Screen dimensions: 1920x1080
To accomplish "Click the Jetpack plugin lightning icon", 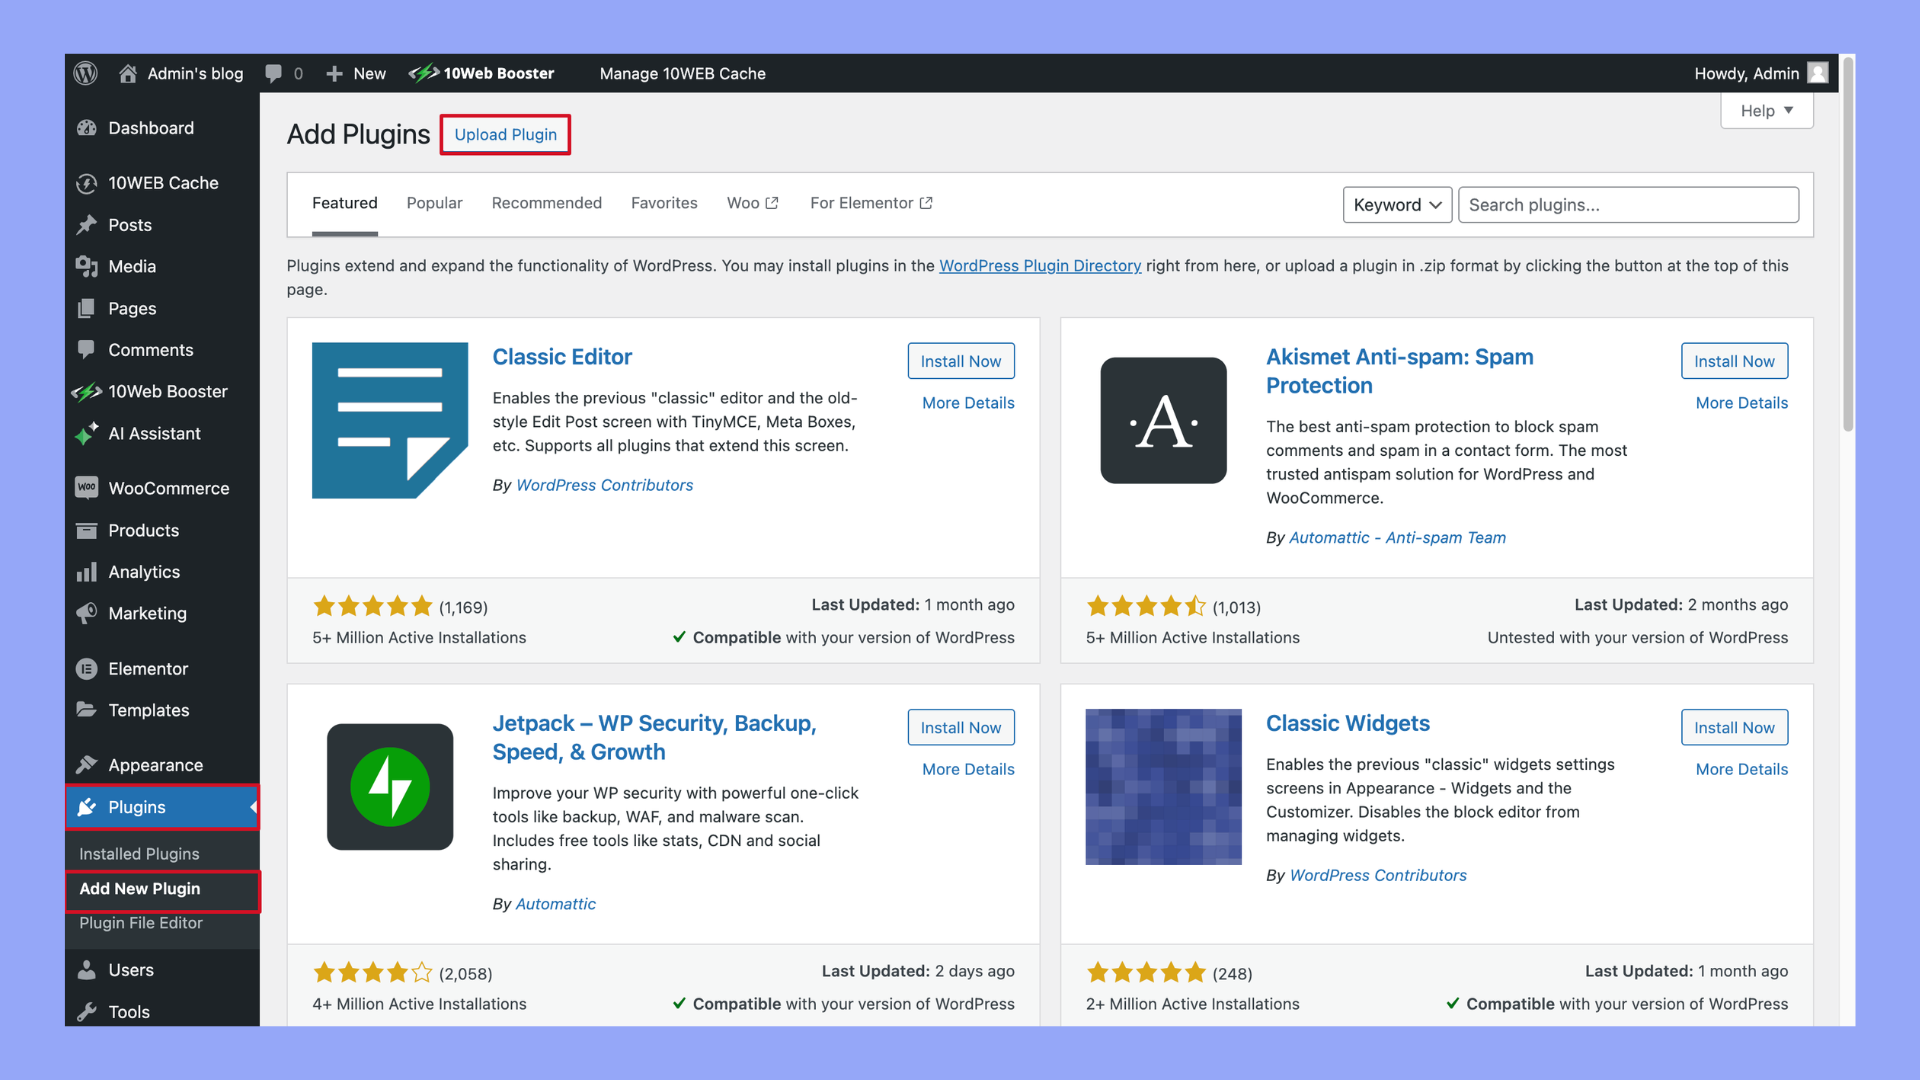I will pyautogui.click(x=390, y=787).
